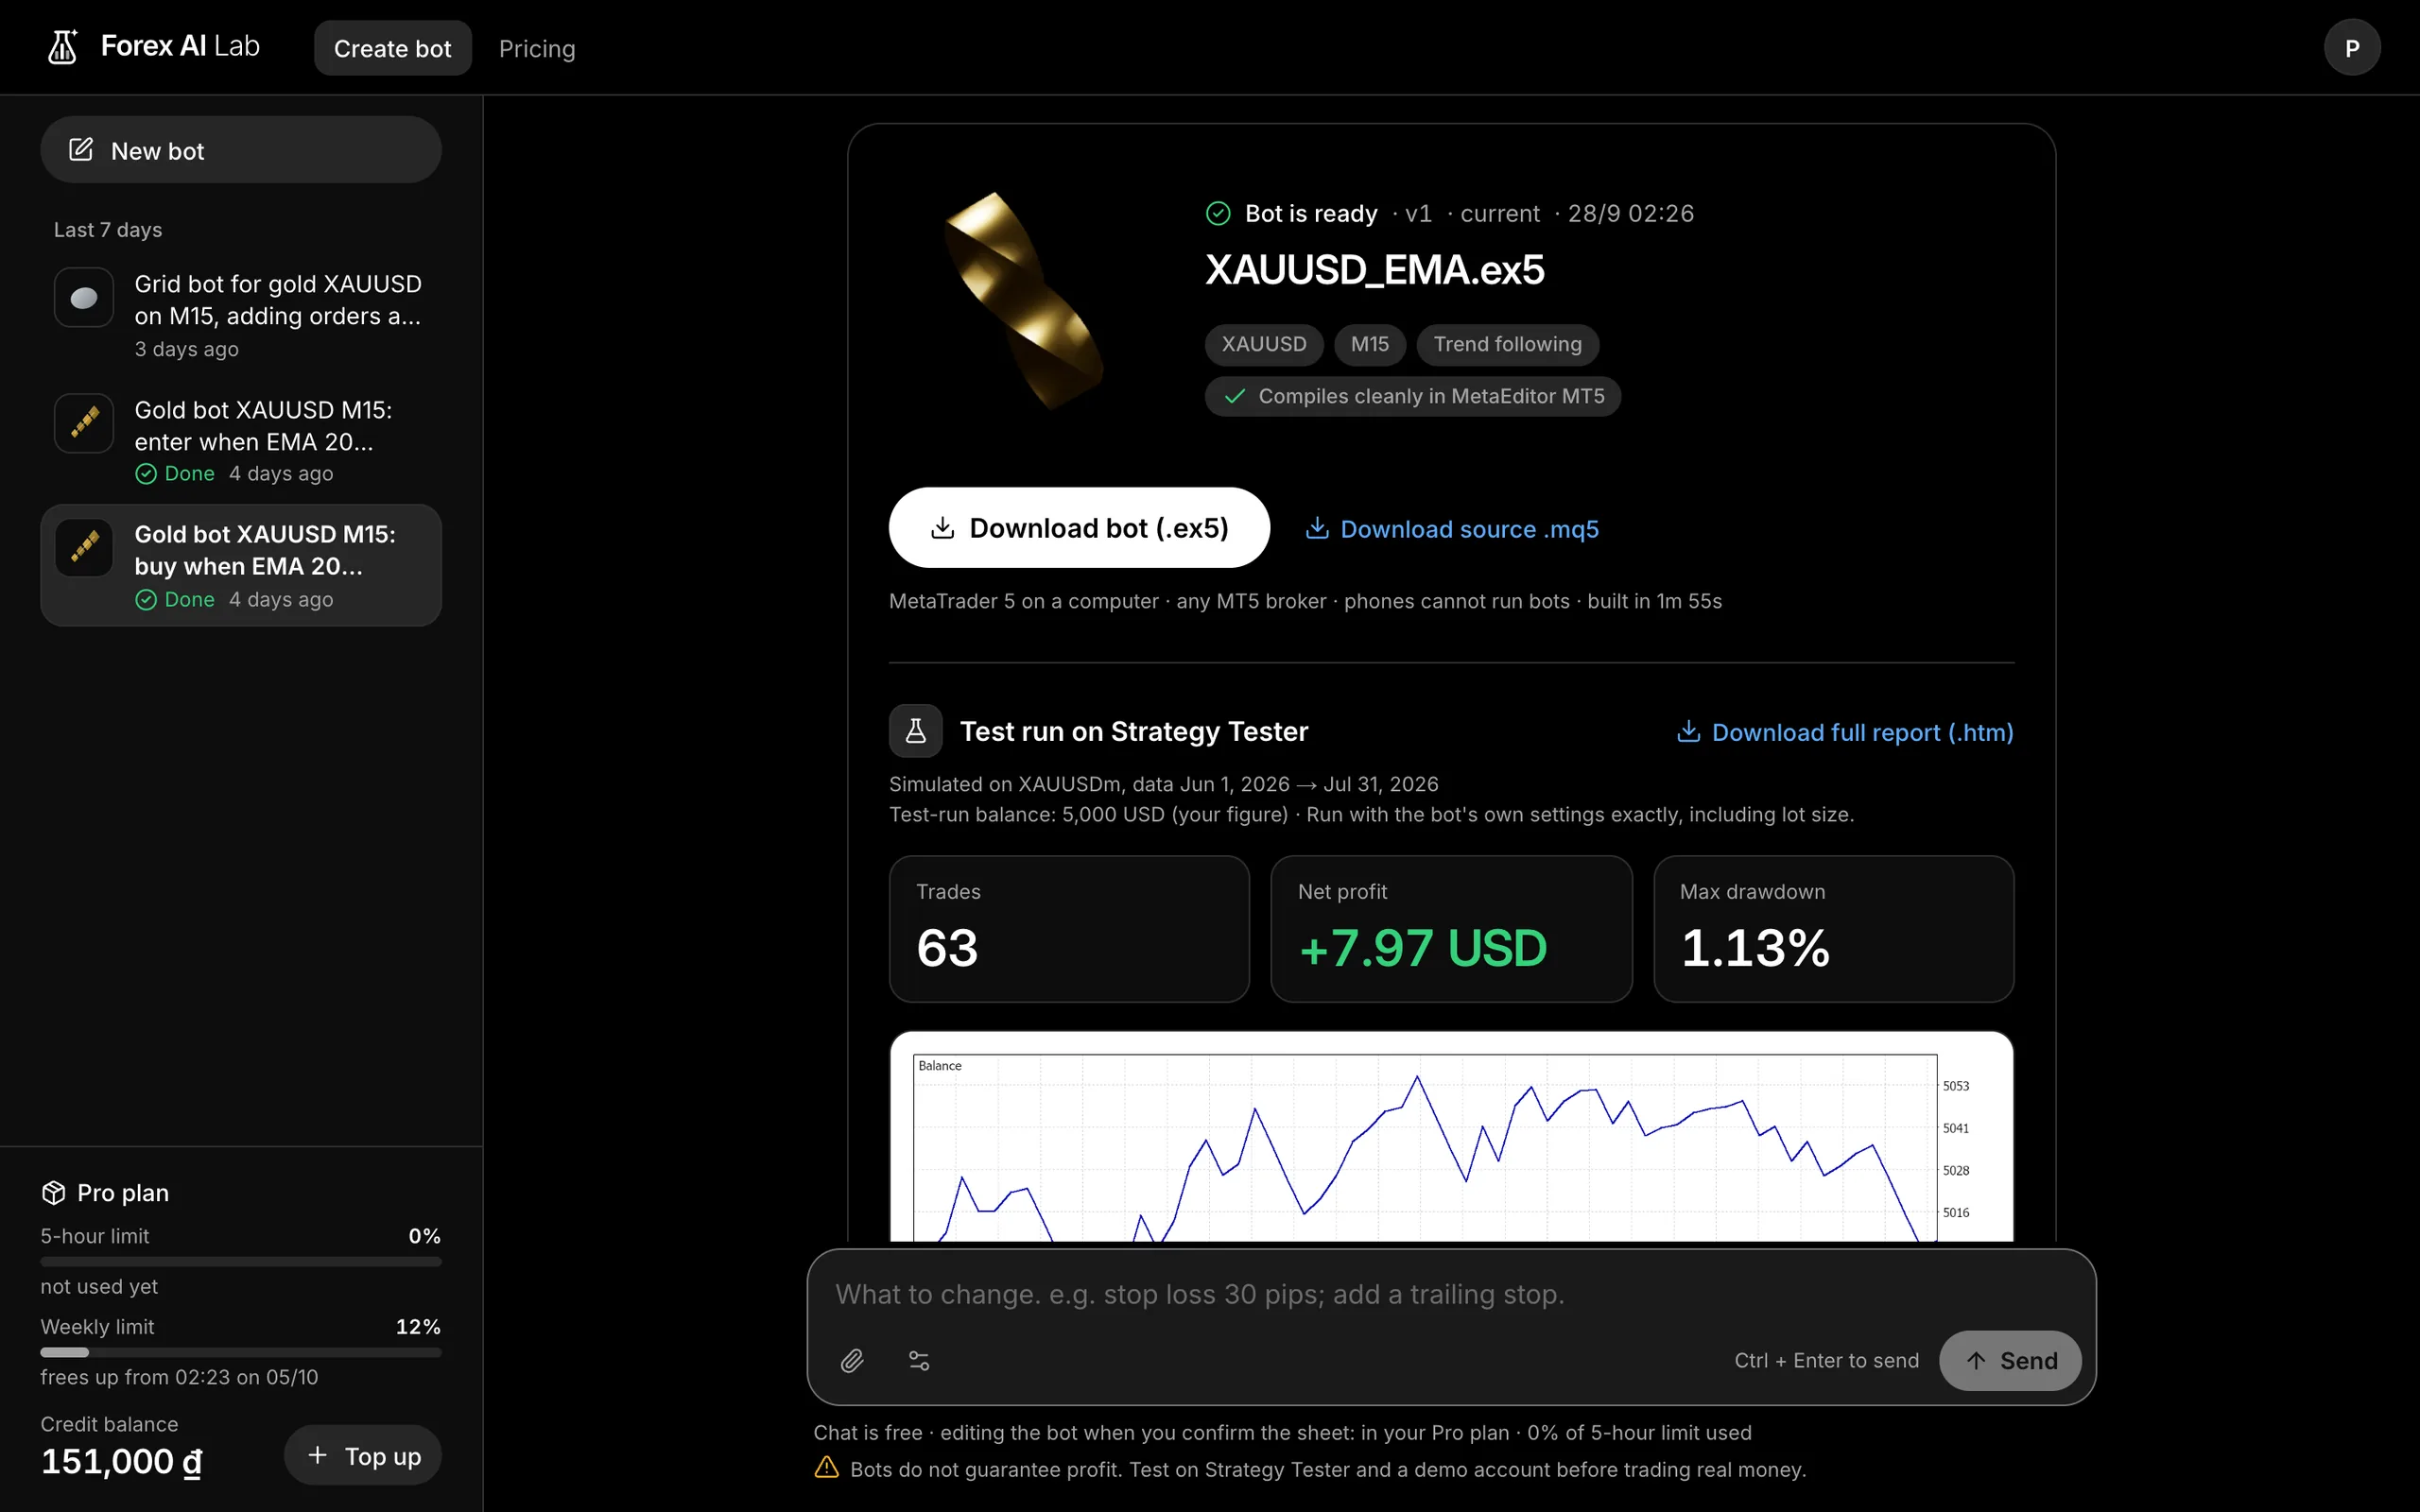Click the warning triangle icon
Viewport: 2420px width, 1512px height.
point(826,1467)
